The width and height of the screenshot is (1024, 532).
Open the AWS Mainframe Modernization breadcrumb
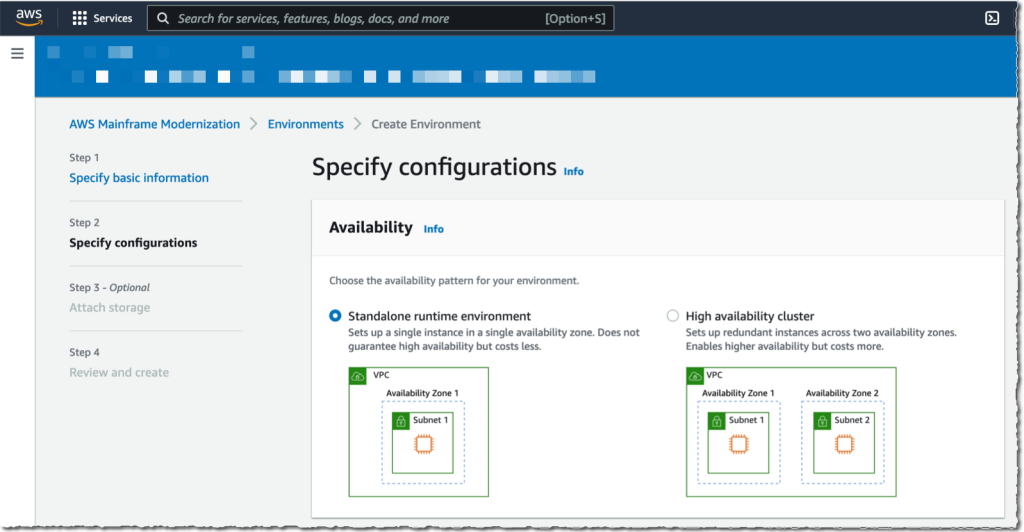[x=154, y=124]
